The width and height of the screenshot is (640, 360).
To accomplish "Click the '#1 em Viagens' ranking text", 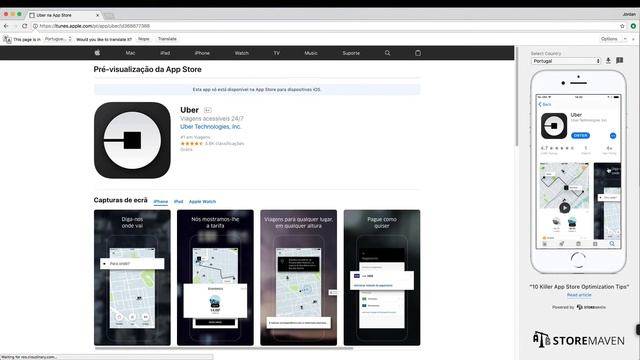I will click(196, 137).
